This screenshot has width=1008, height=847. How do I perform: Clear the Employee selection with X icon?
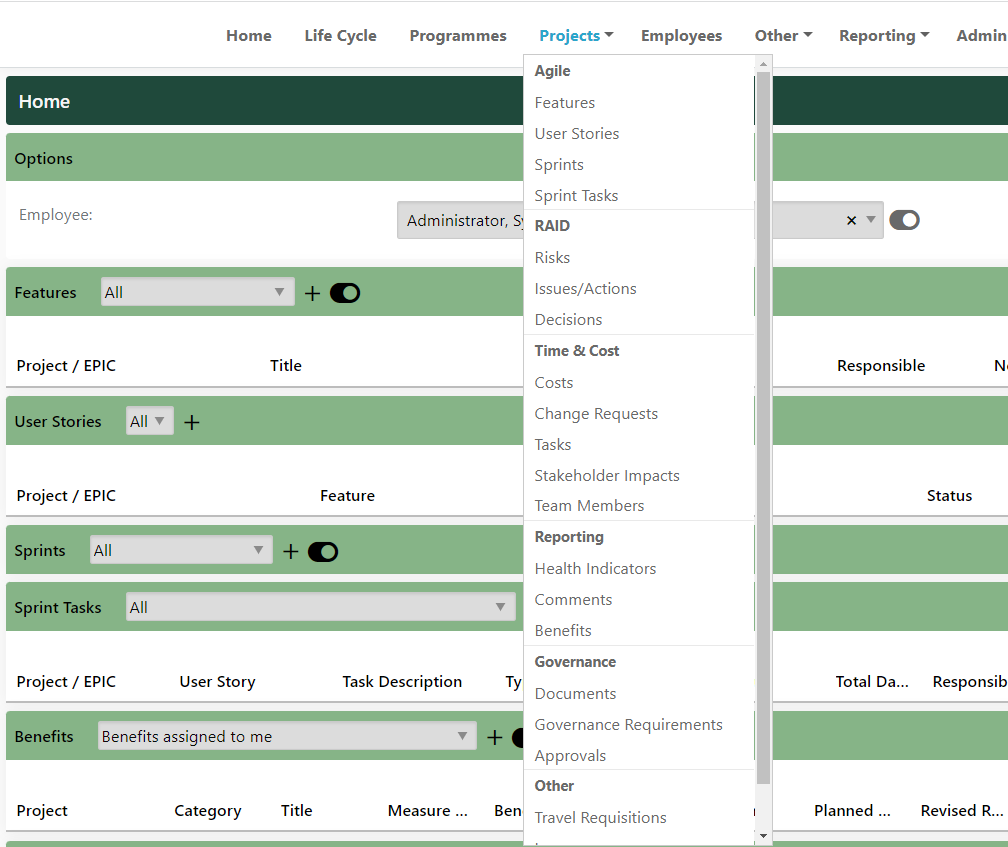[x=851, y=220]
